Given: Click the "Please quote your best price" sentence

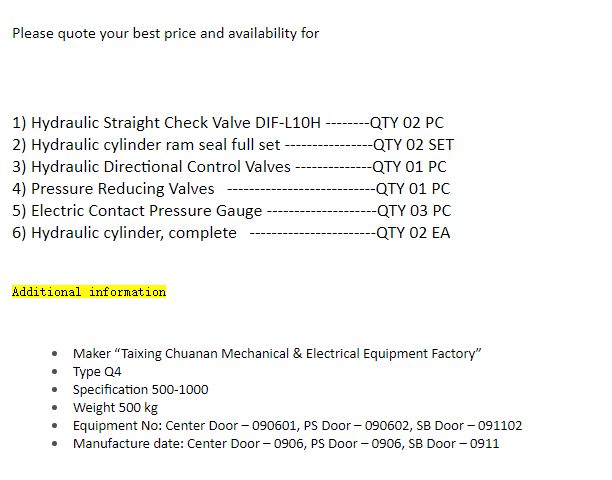Looking at the screenshot, I should [165, 33].
